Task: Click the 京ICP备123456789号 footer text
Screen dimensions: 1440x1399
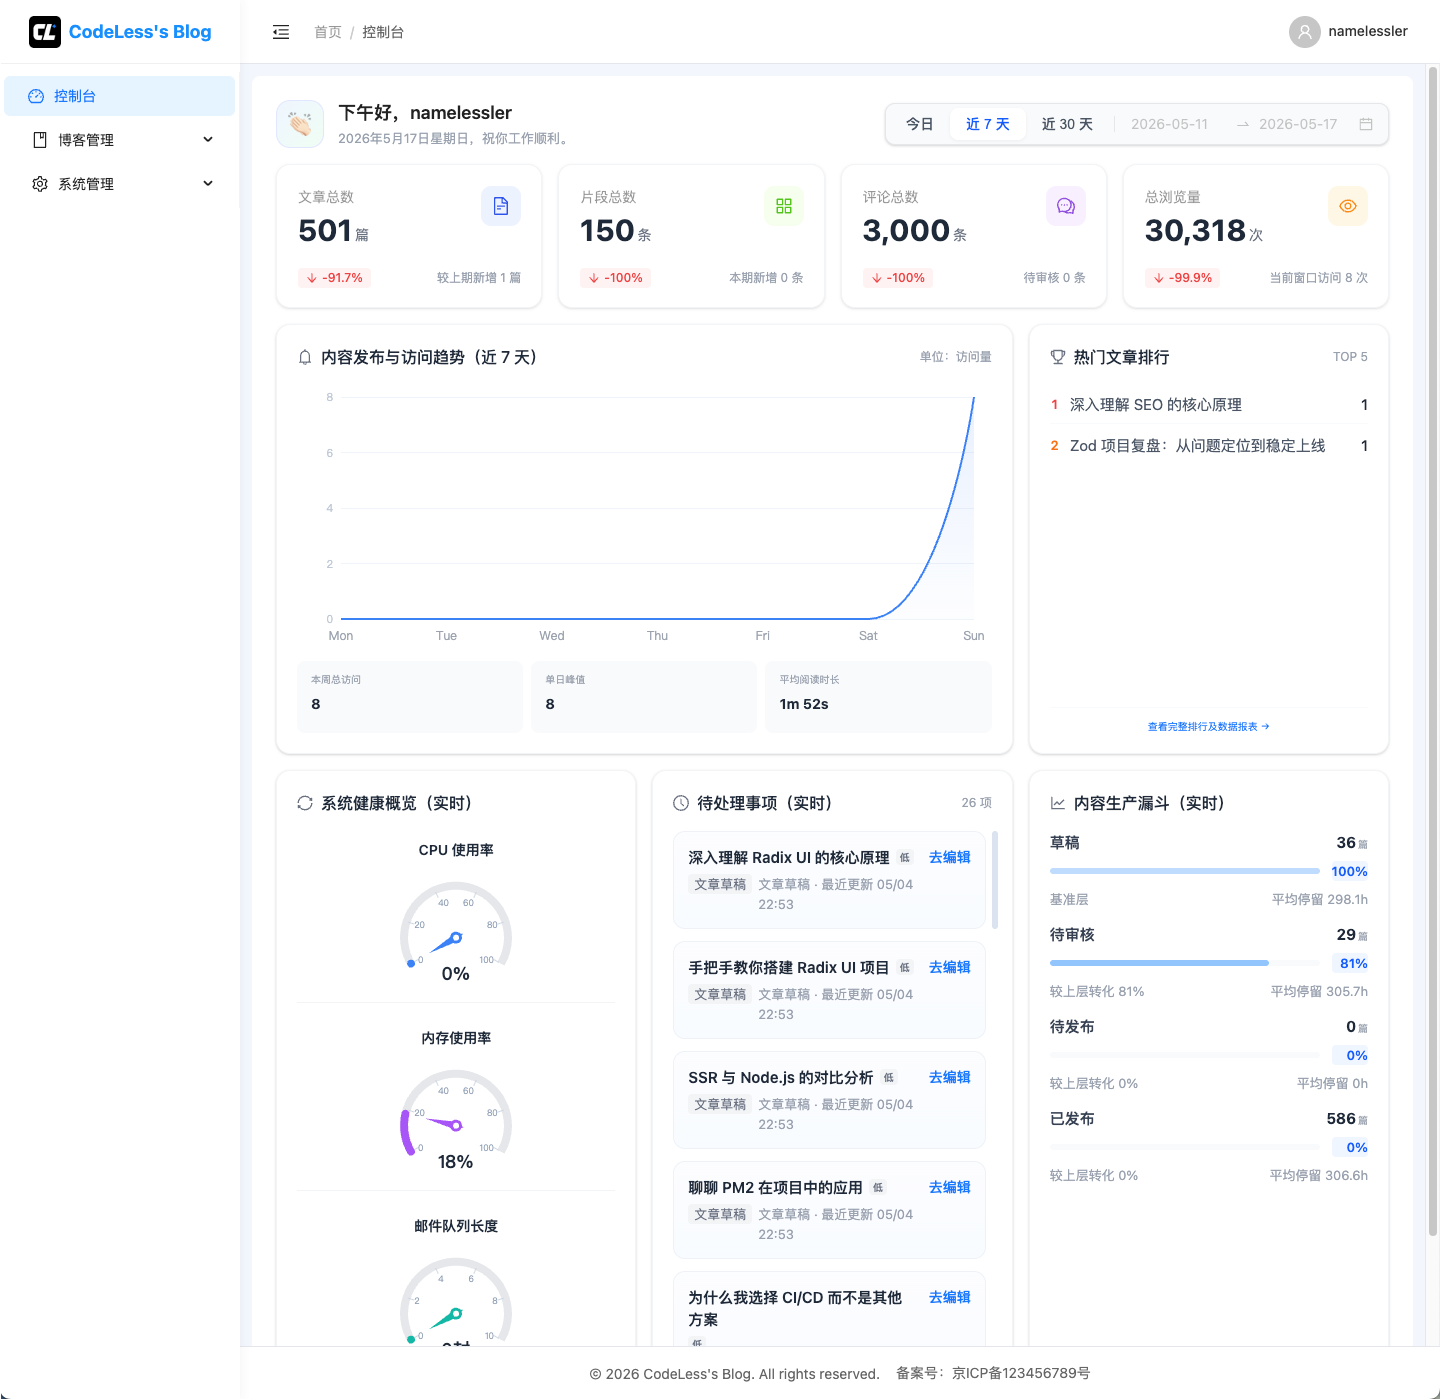Action: [x=1021, y=1374]
